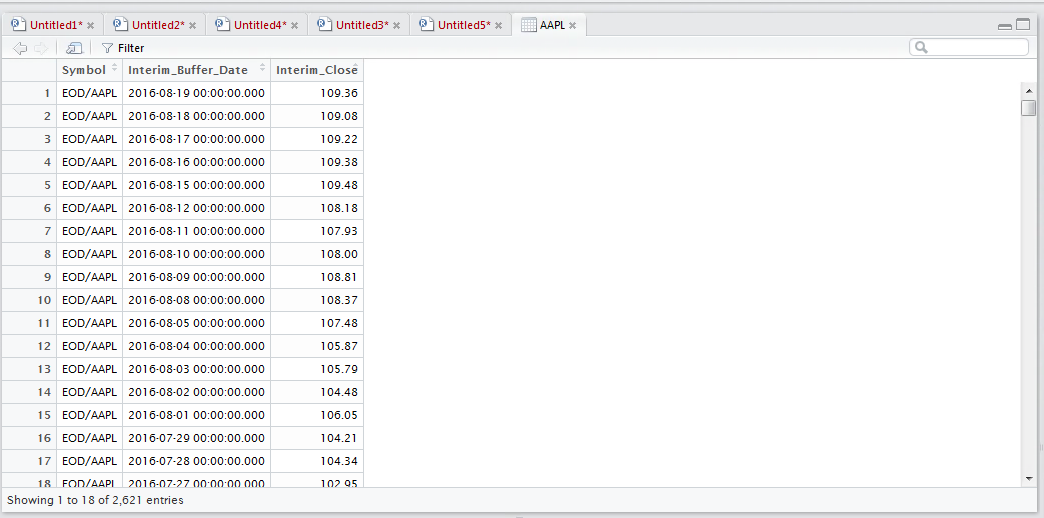This screenshot has height=518, width=1044.
Task: Select the date cell 2016-08-01
Action: tap(196, 415)
